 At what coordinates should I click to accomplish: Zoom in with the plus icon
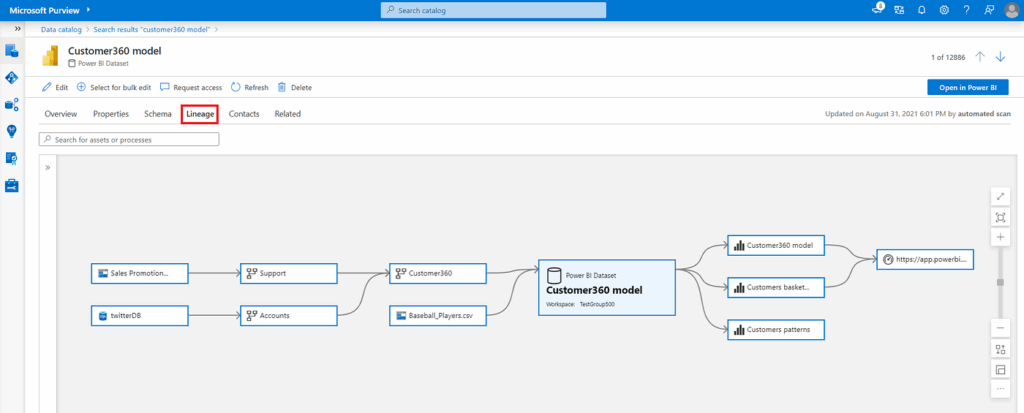[x=999, y=237]
